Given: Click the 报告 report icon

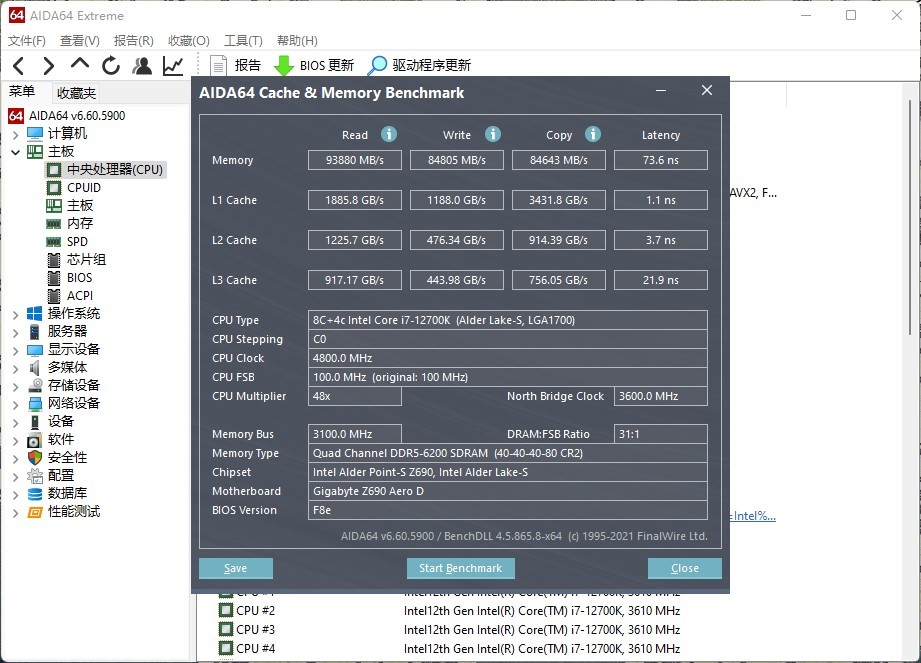Looking at the screenshot, I should click(218, 65).
